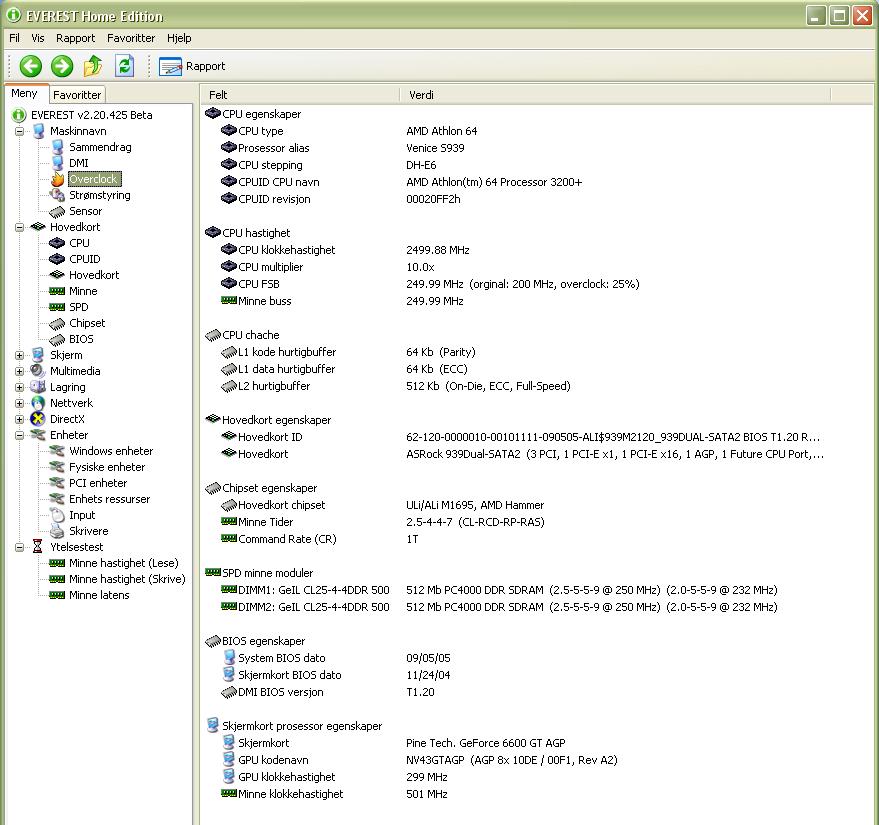Select the CPU chip icon in tree

point(57,243)
